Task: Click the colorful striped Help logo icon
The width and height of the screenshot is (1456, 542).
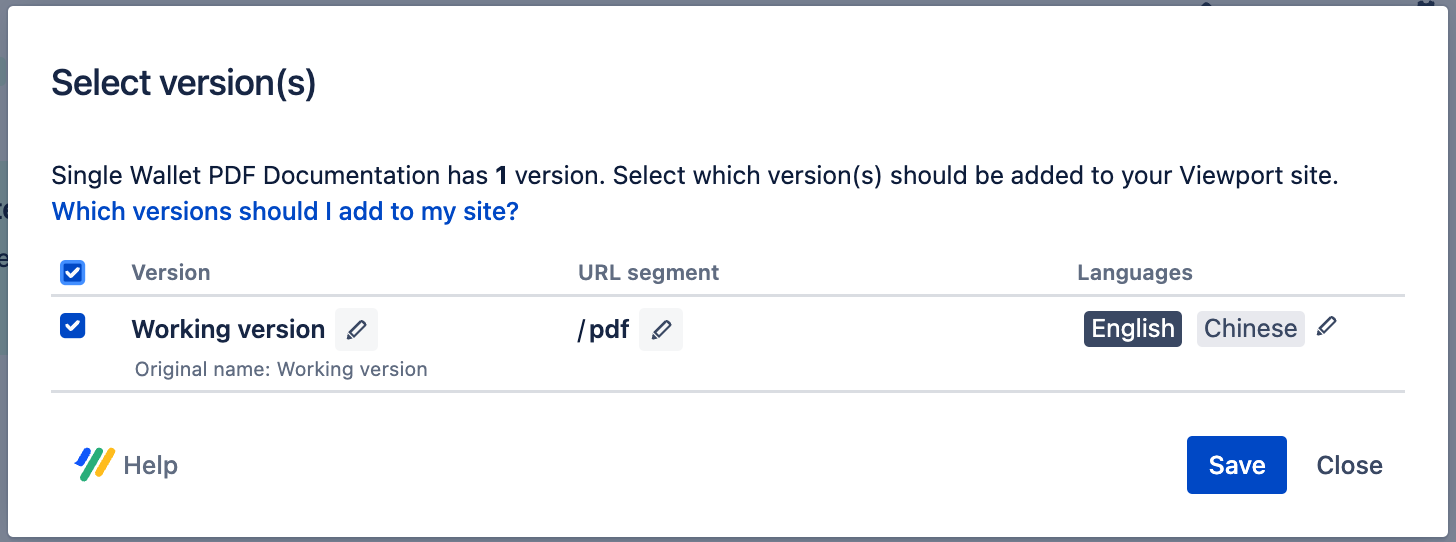Action: [95, 464]
